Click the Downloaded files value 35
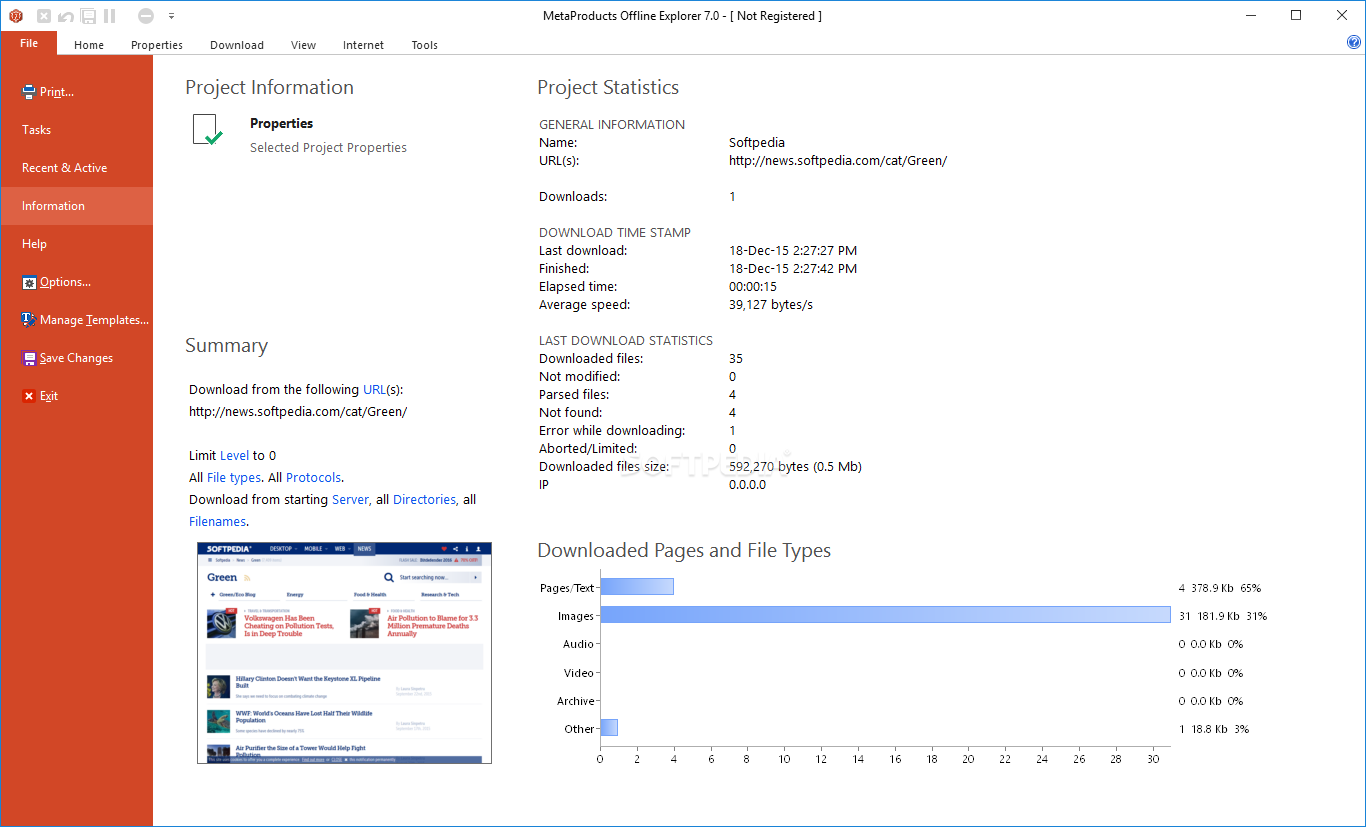The image size is (1366, 827). point(736,359)
